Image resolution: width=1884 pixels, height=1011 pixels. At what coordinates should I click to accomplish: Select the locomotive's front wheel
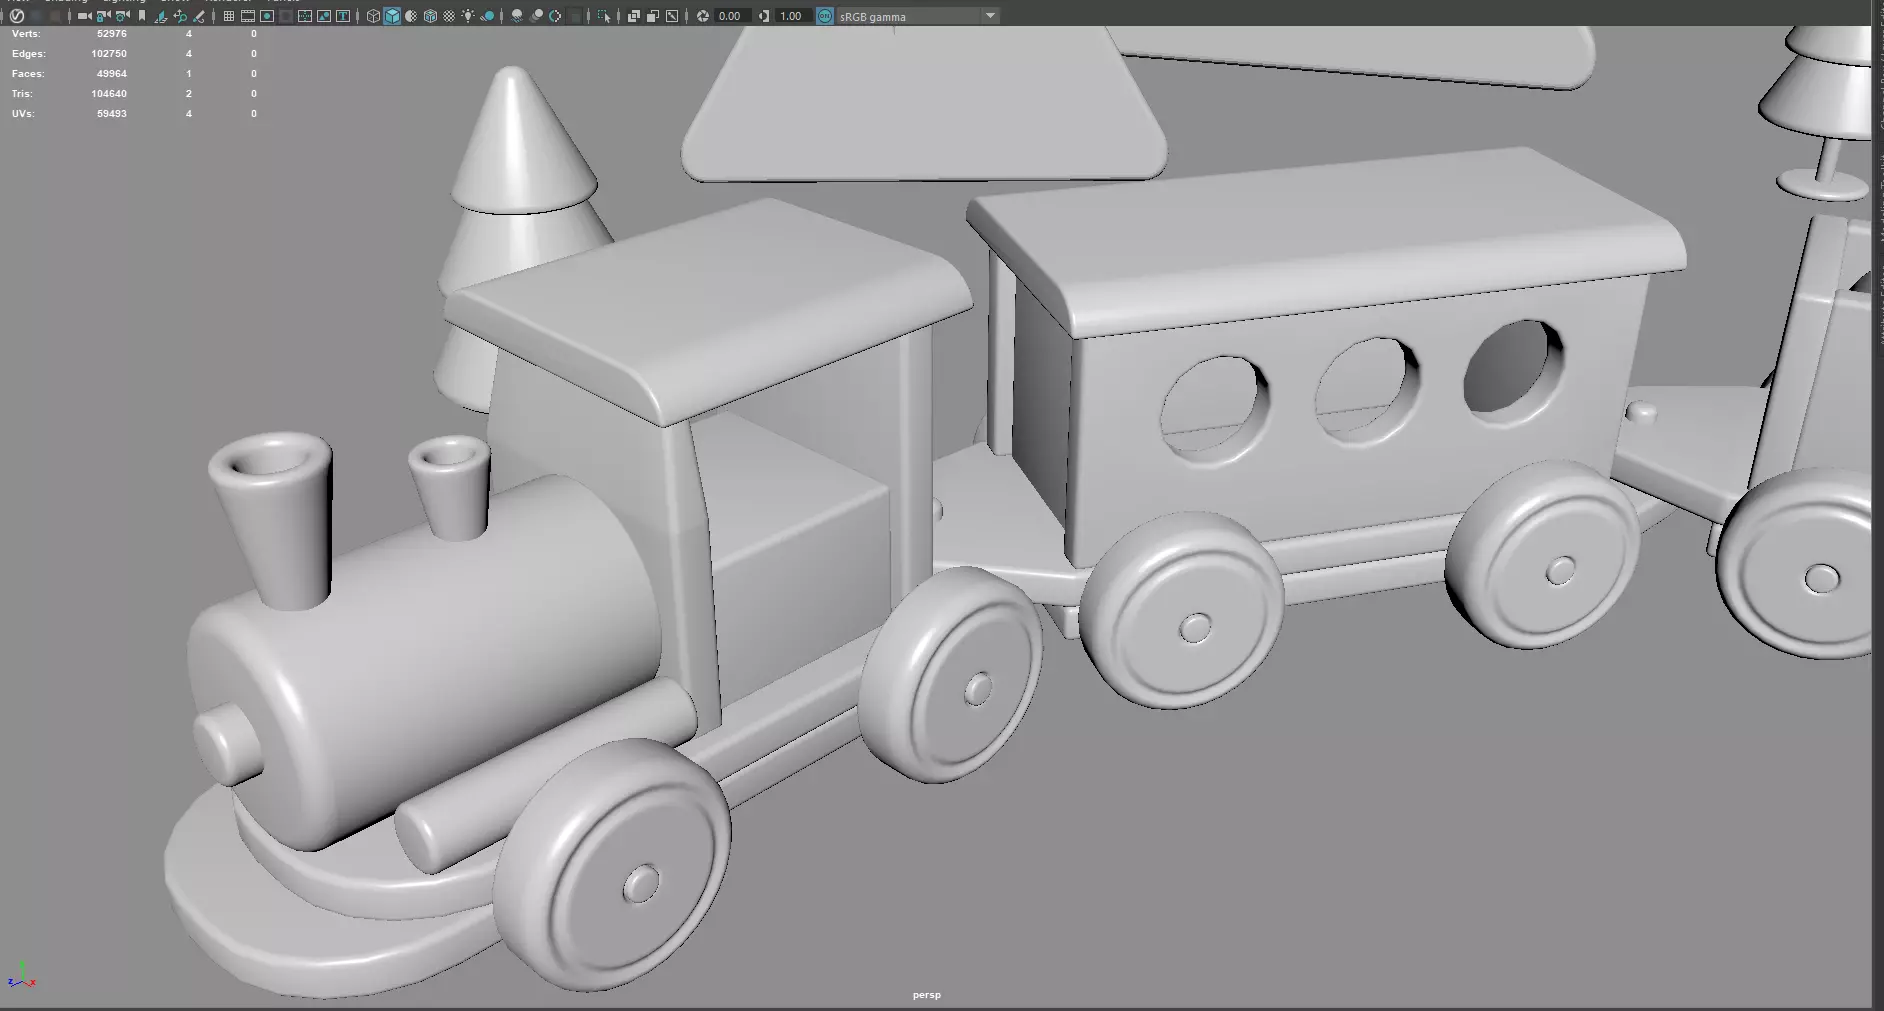pyautogui.click(x=613, y=866)
